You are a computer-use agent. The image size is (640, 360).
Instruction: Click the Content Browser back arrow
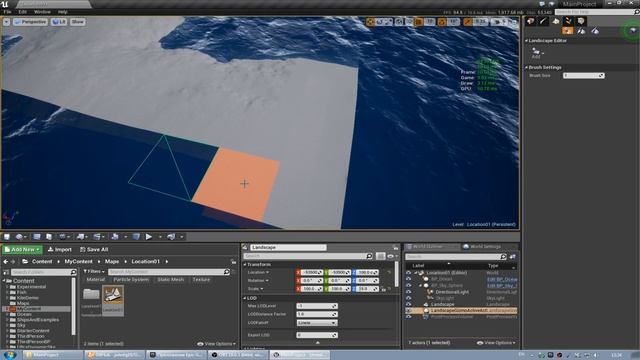coord(6,262)
